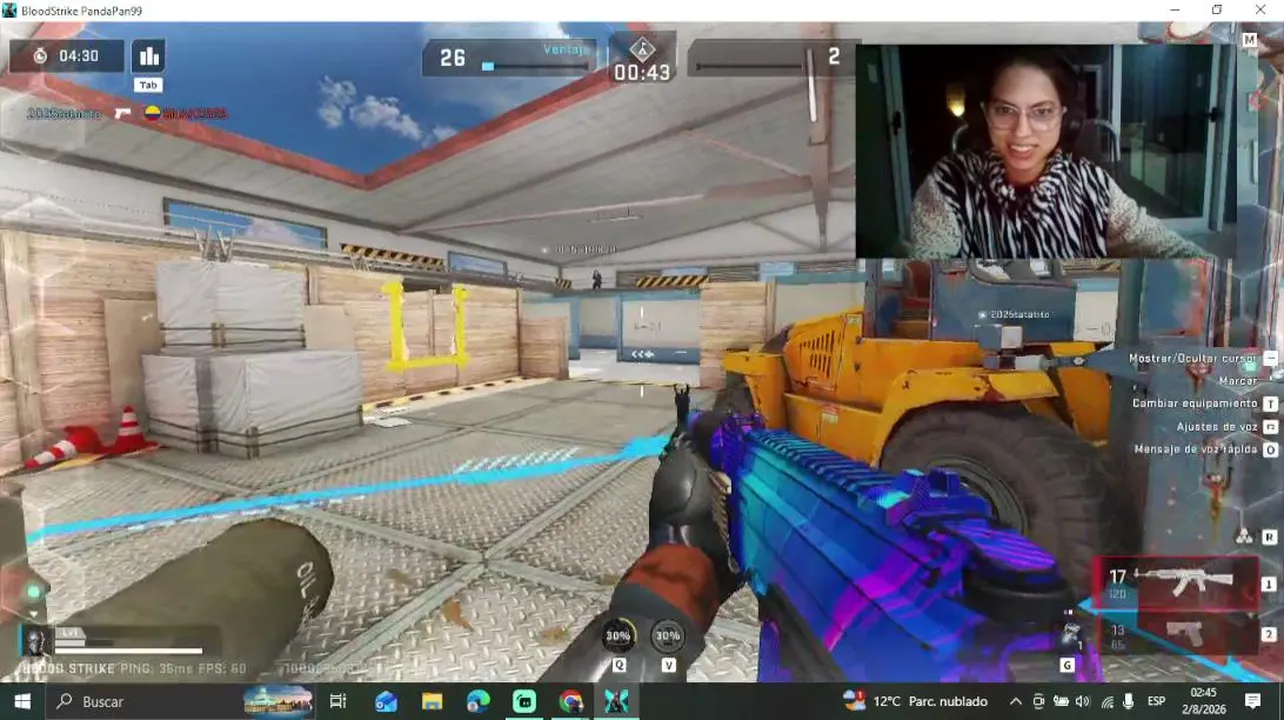1284x720 pixels.
Task: Open Google Chrome from the taskbar
Action: 571,701
